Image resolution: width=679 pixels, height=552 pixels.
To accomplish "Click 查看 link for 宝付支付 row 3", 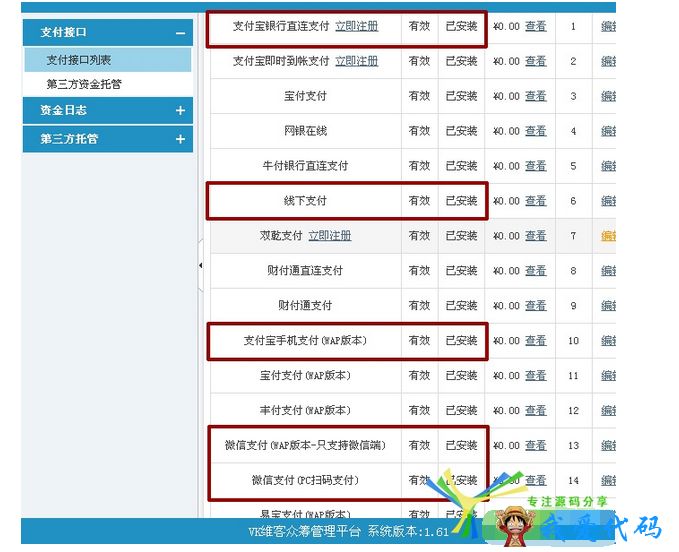I will click(536, 96).
